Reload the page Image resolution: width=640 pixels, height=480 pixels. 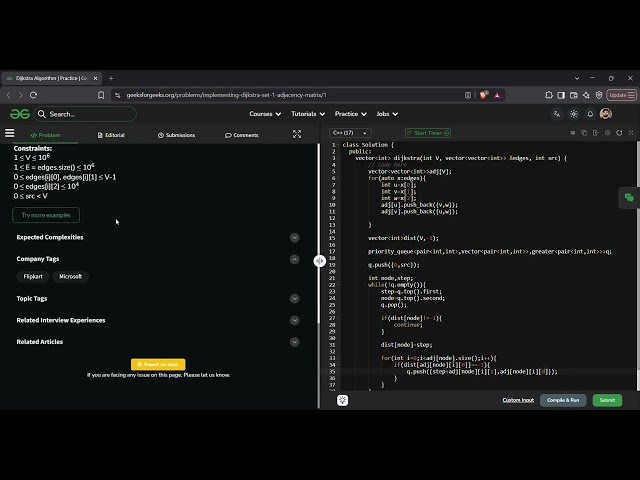tap(33, 95)
